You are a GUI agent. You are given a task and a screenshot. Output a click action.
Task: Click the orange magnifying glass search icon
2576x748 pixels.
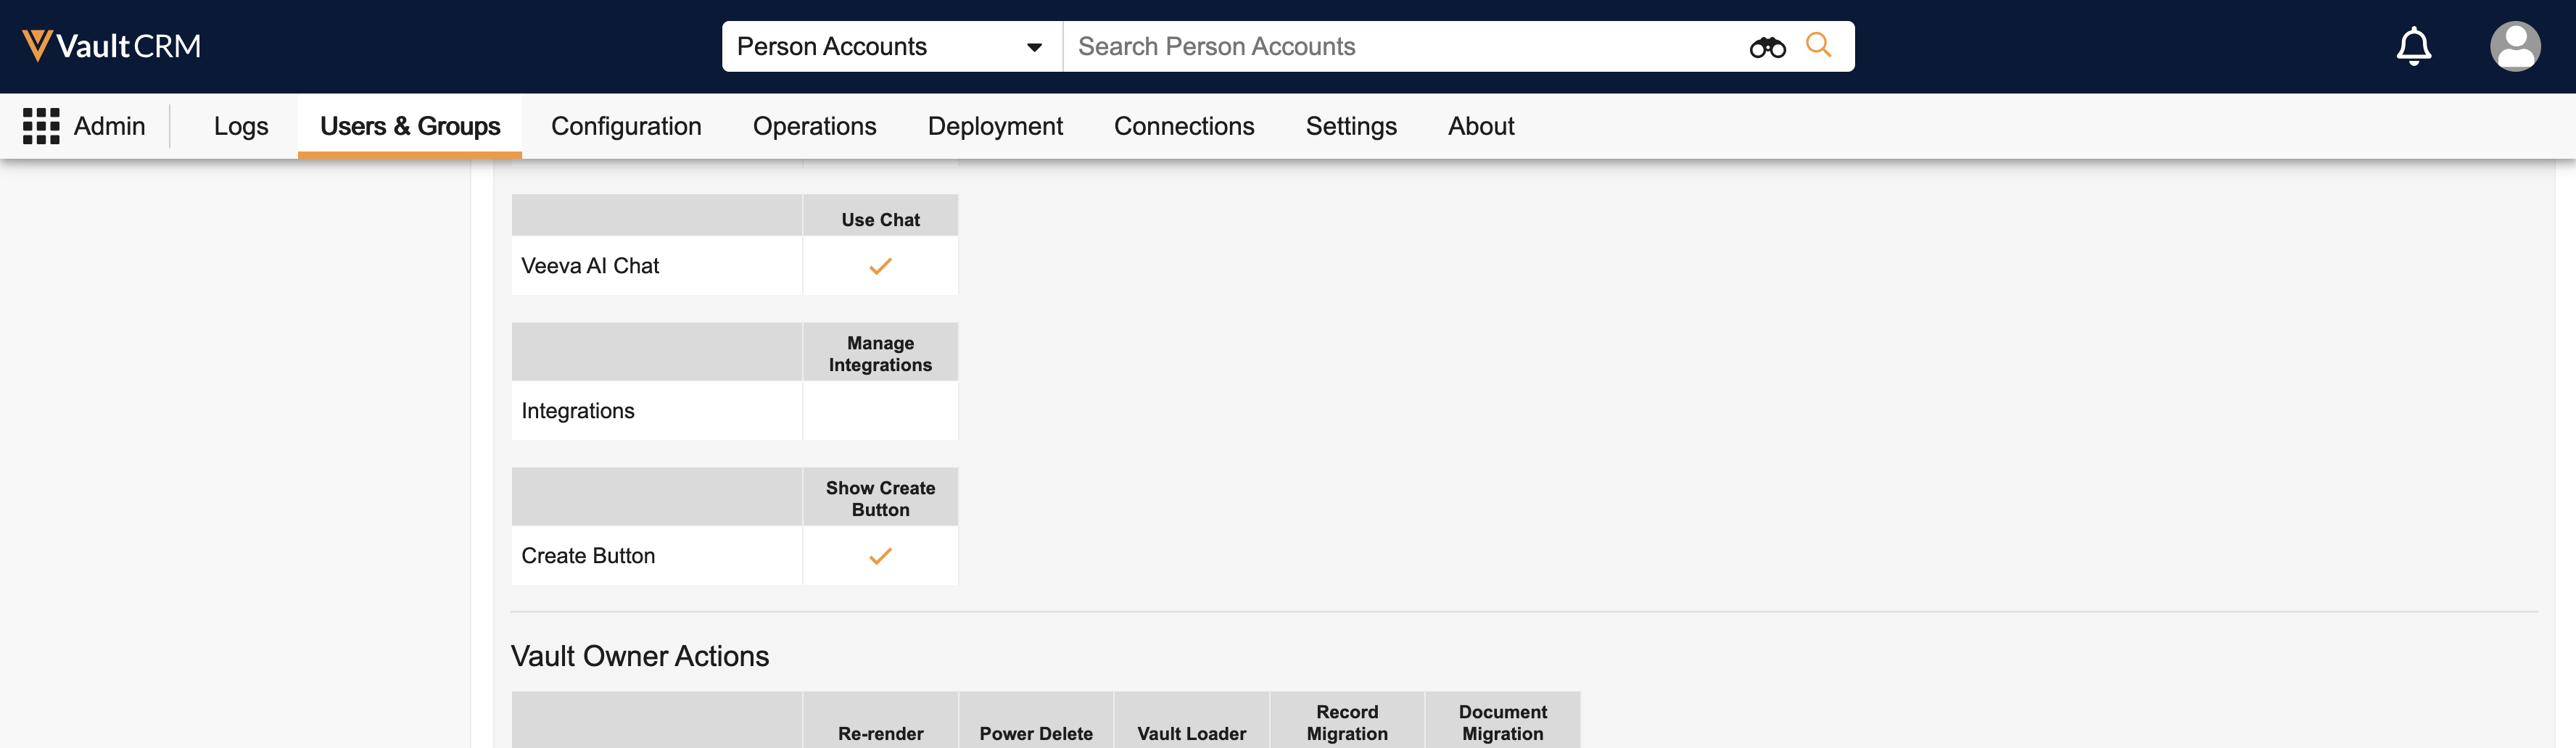point(1818,45)
